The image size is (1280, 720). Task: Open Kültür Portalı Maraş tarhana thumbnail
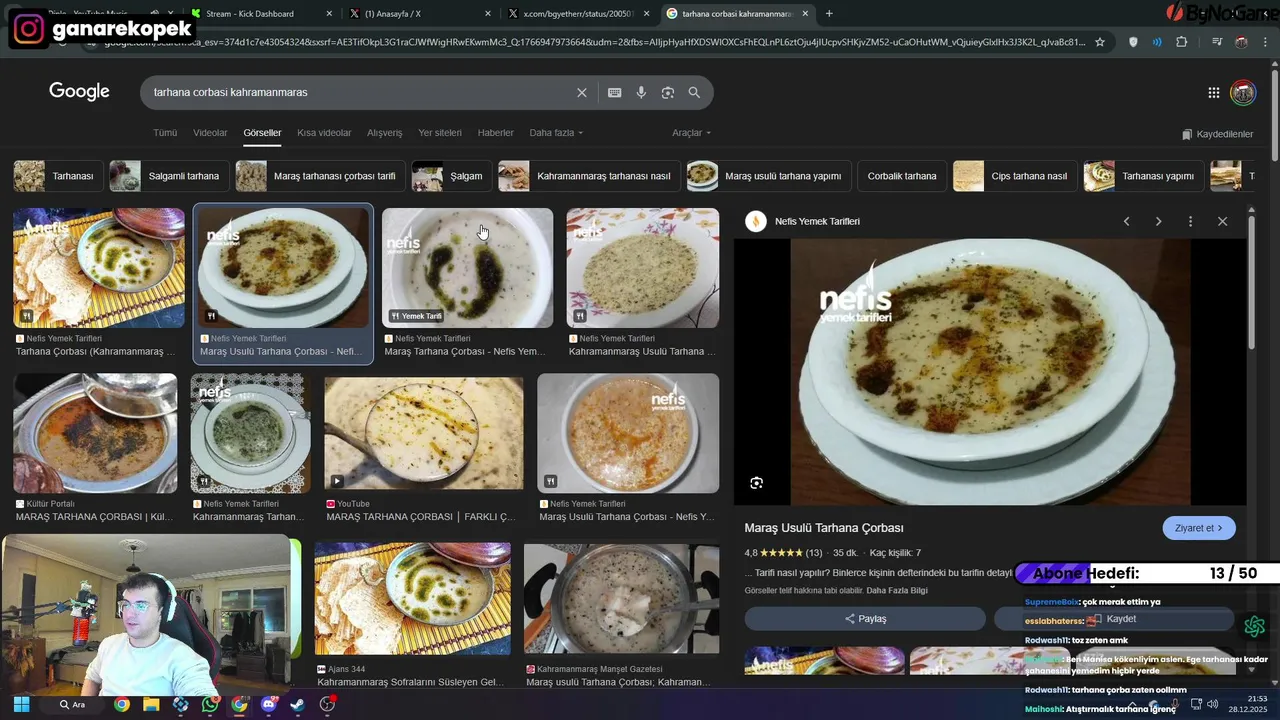tap(95, 433)
